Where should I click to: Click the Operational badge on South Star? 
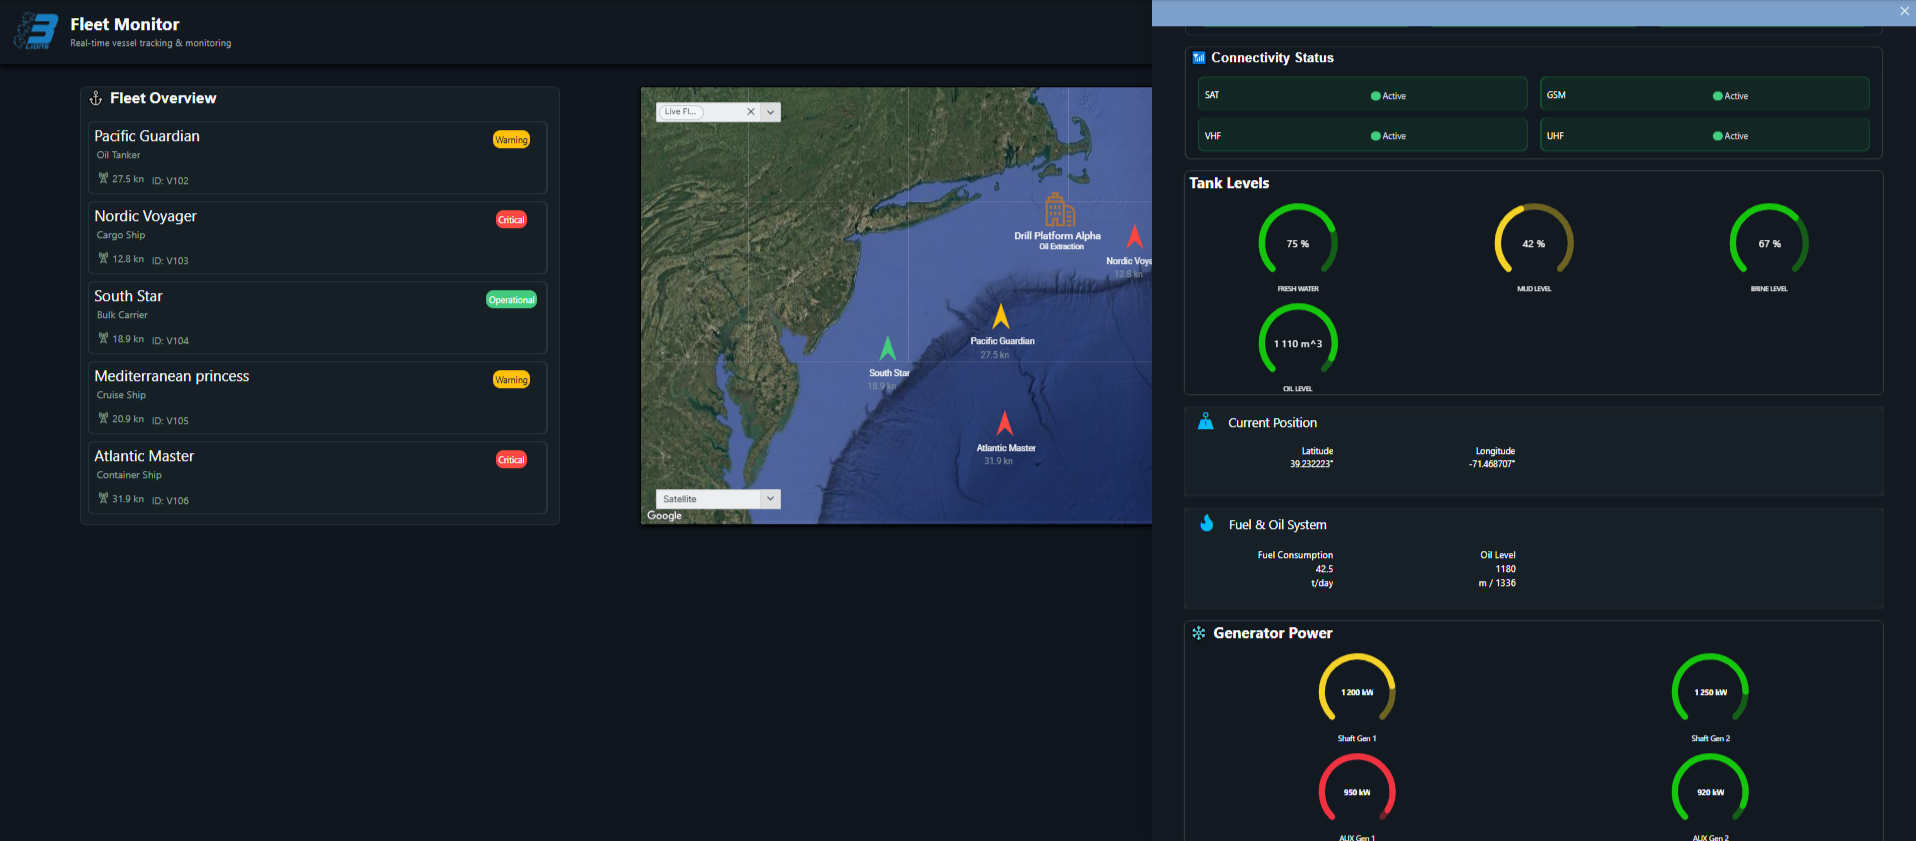pos(511,300)
